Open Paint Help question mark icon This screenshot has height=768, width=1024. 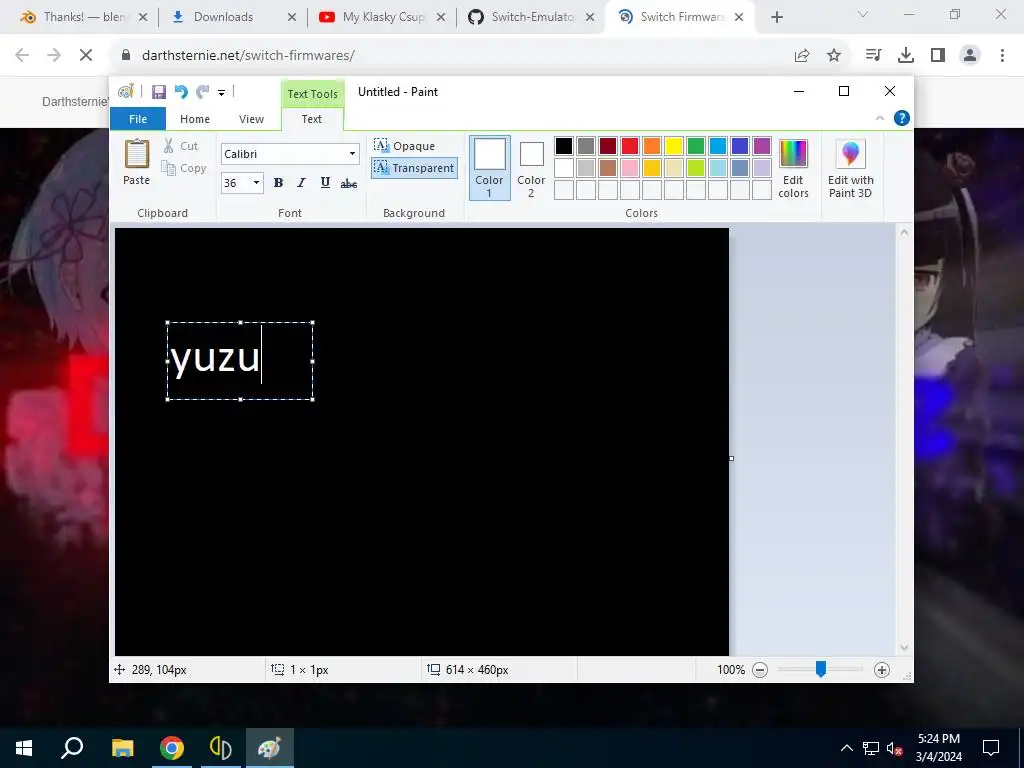(901, 118)
